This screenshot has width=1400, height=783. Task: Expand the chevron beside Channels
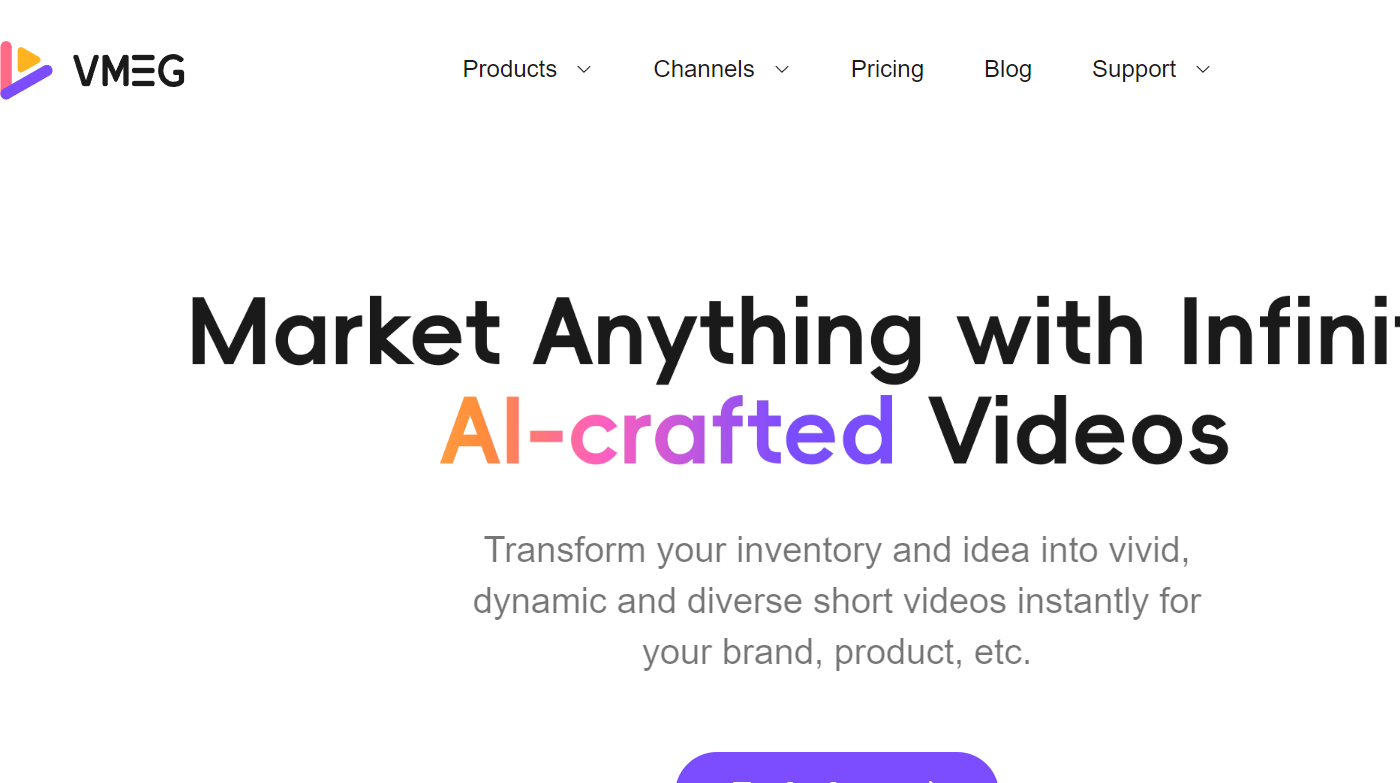tap(782, 69)
